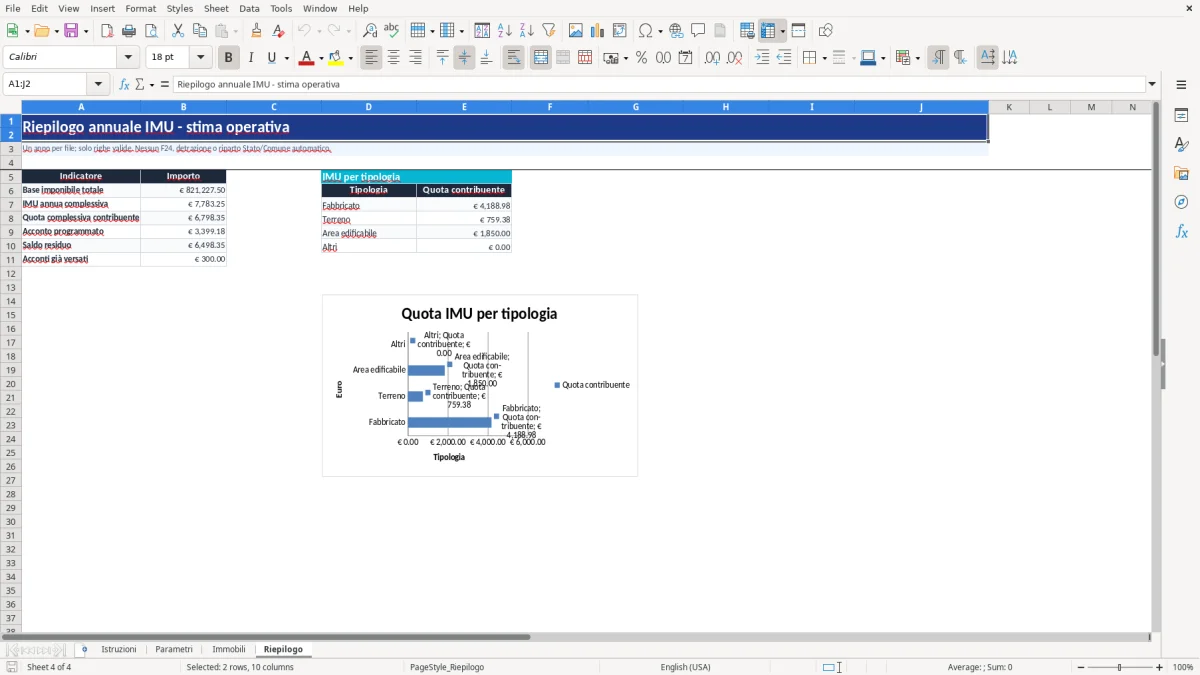Select the Clone Formatting paintbrush
This screenshot has height=675, width=1200.
[257, 31]
